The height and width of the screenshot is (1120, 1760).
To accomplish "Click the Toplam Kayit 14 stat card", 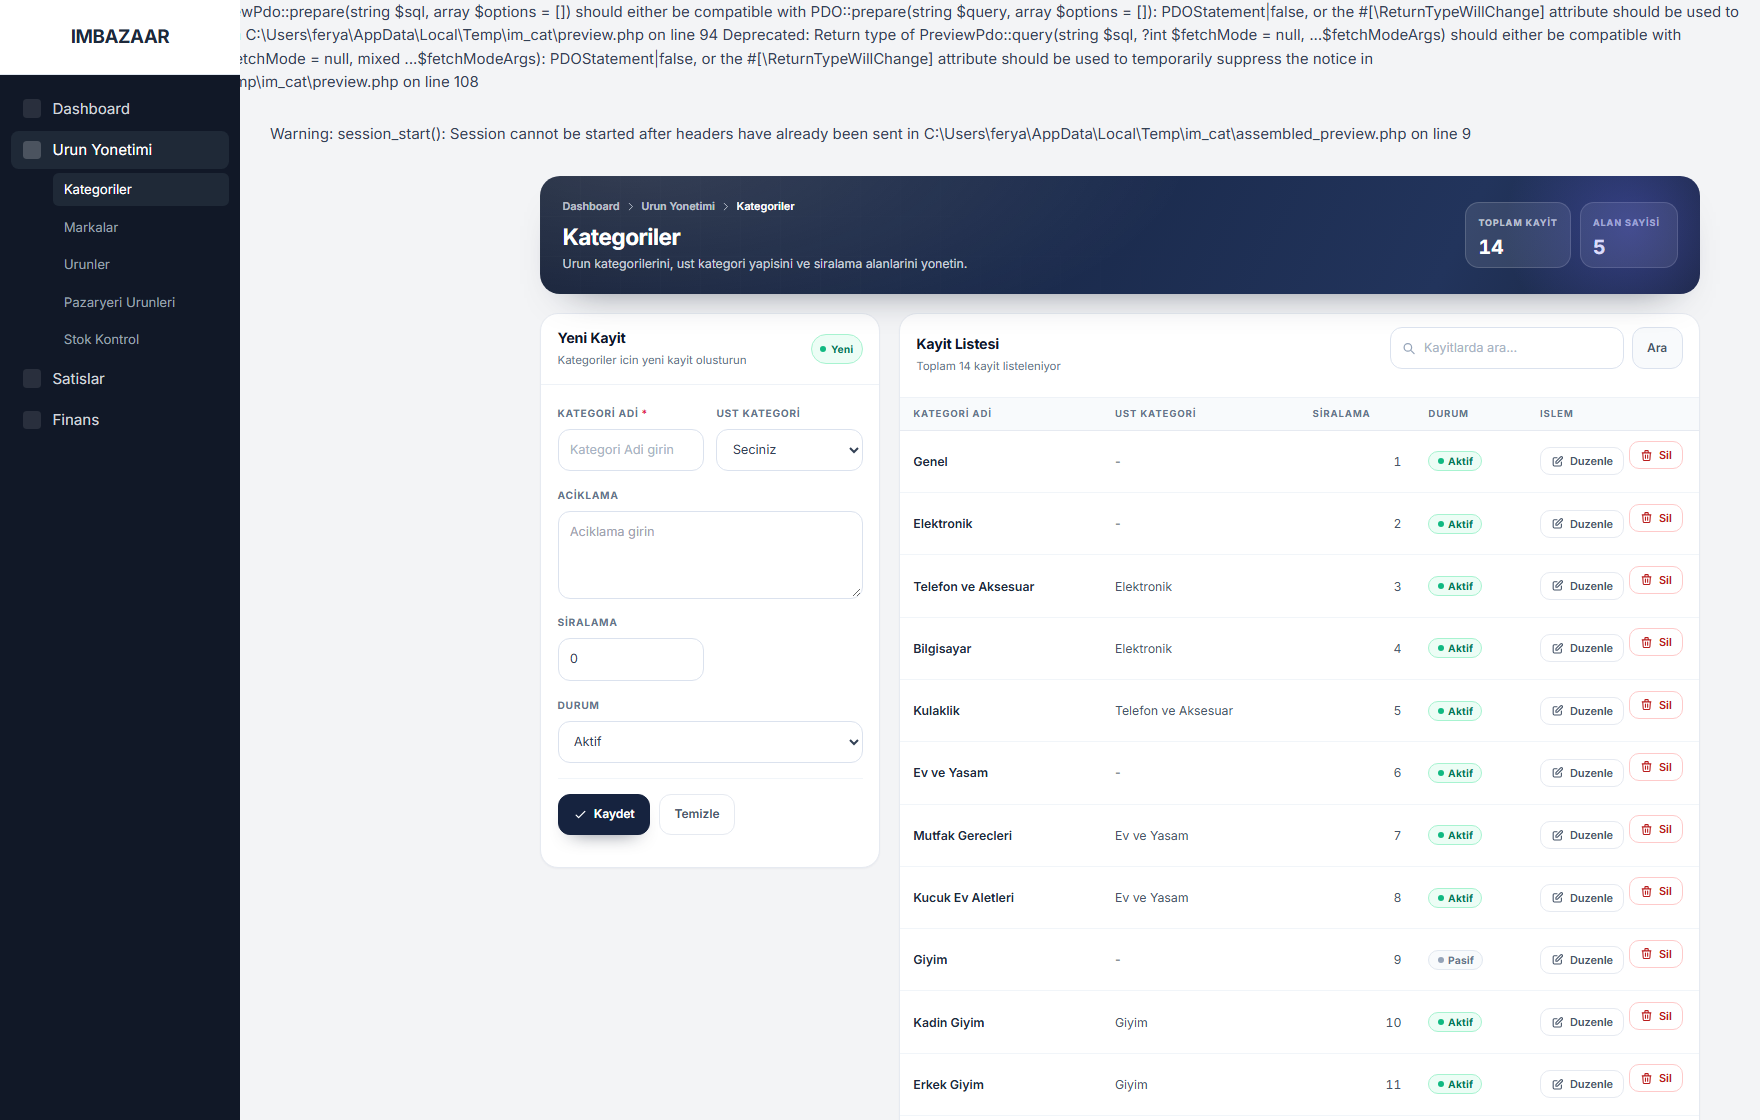I will tap(1518, 235).
